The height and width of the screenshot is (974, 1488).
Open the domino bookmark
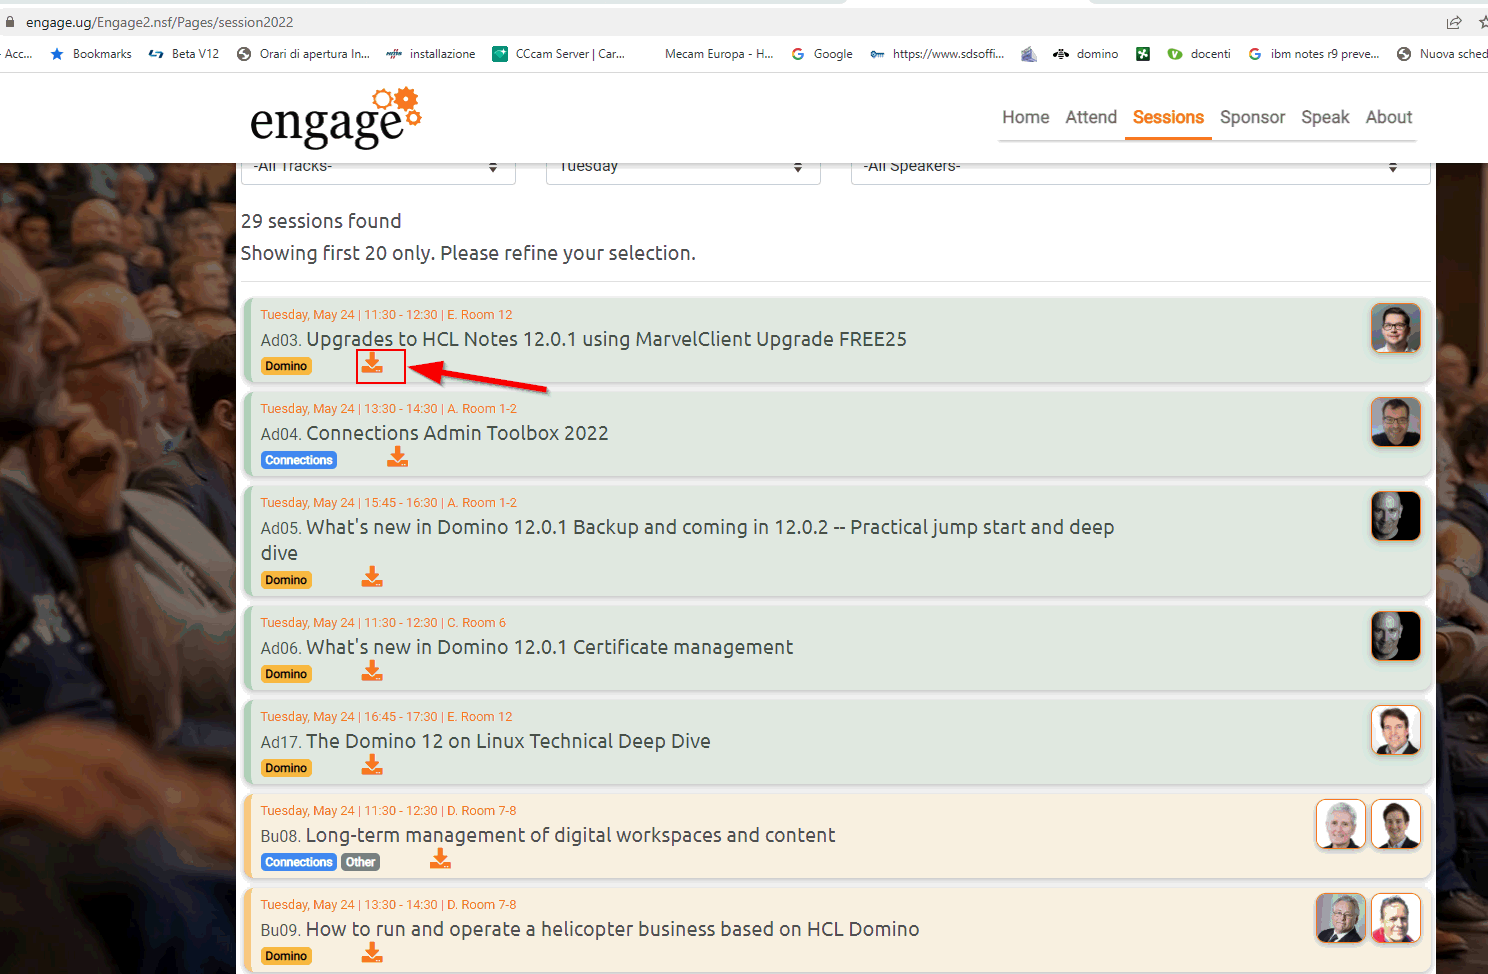[x=1086, y=54]
